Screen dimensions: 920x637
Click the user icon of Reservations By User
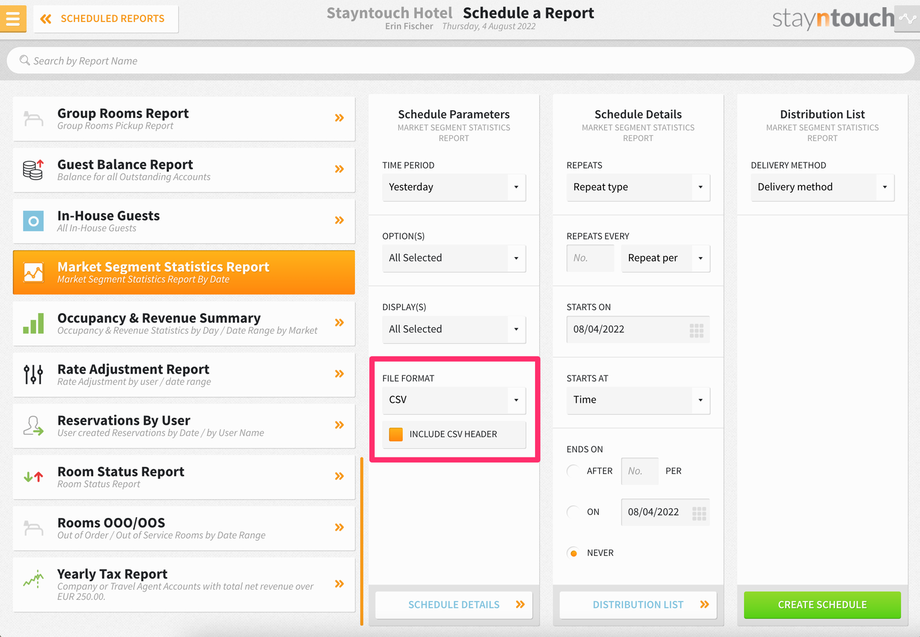point(33,425)
